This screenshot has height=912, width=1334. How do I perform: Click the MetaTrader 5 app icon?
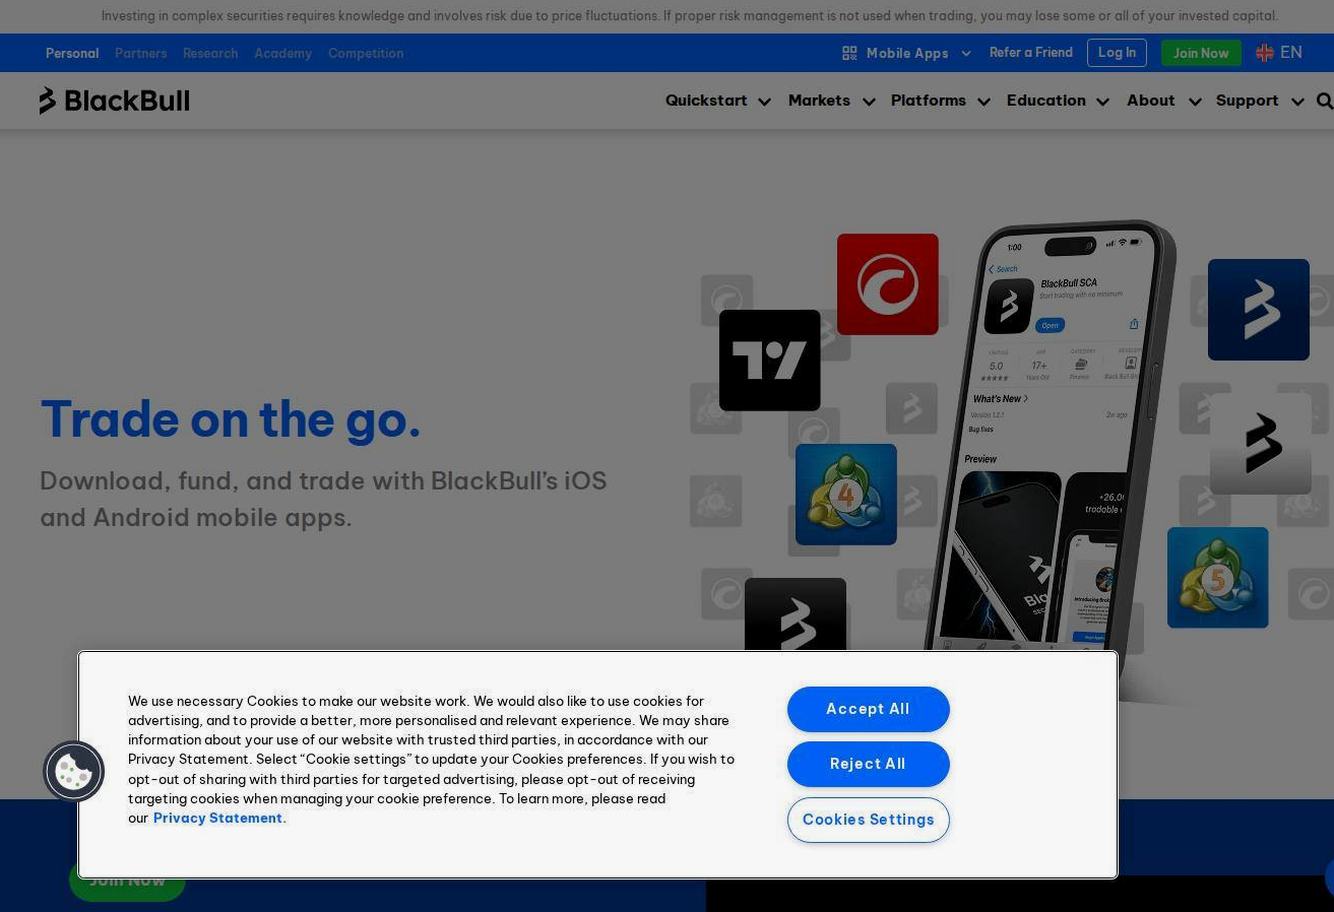1218,577
